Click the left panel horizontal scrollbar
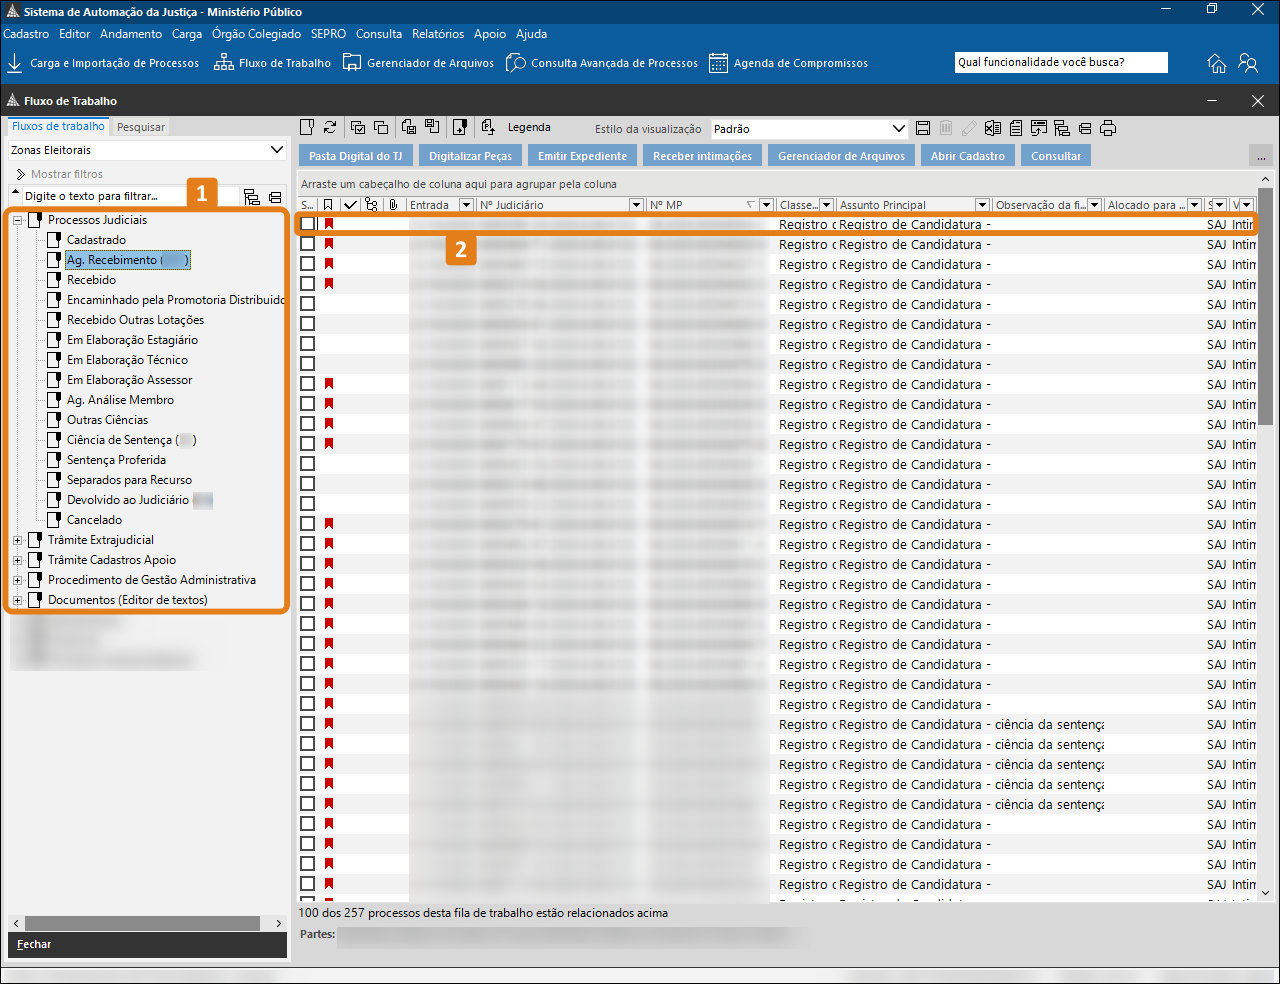This screenshot has width=1280, height=984. (142, 923)
